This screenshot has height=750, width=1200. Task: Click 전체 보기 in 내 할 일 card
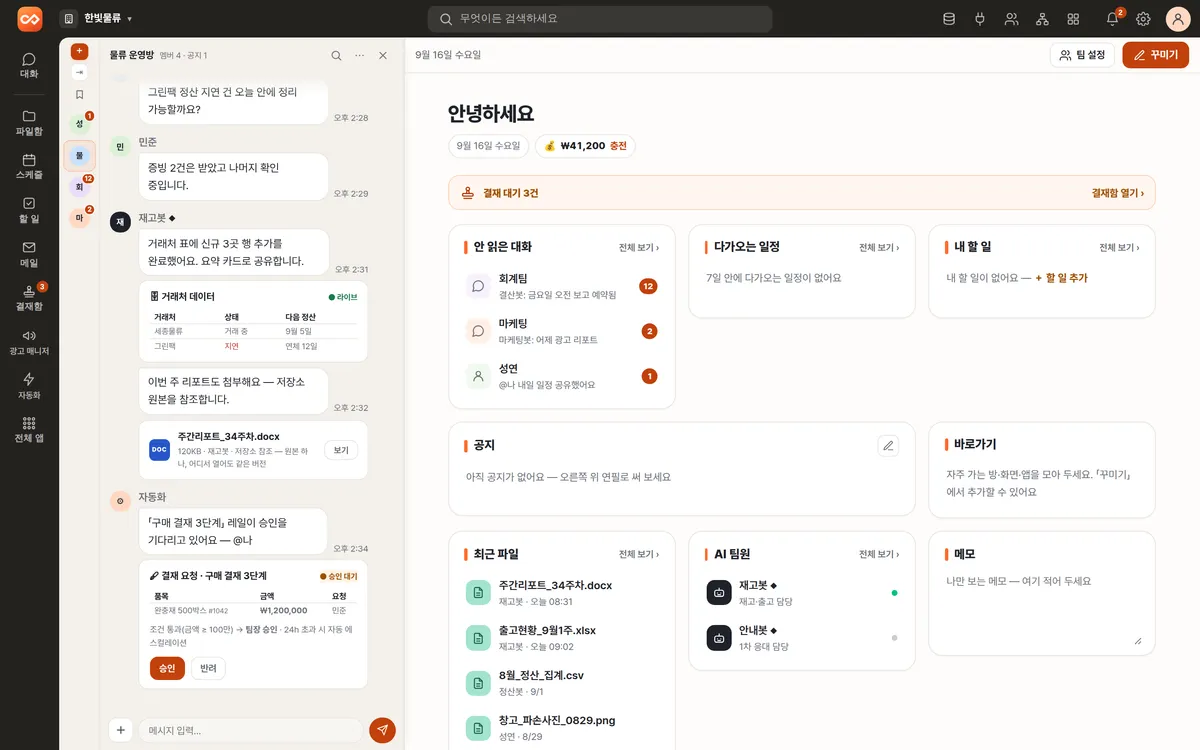1119,247
